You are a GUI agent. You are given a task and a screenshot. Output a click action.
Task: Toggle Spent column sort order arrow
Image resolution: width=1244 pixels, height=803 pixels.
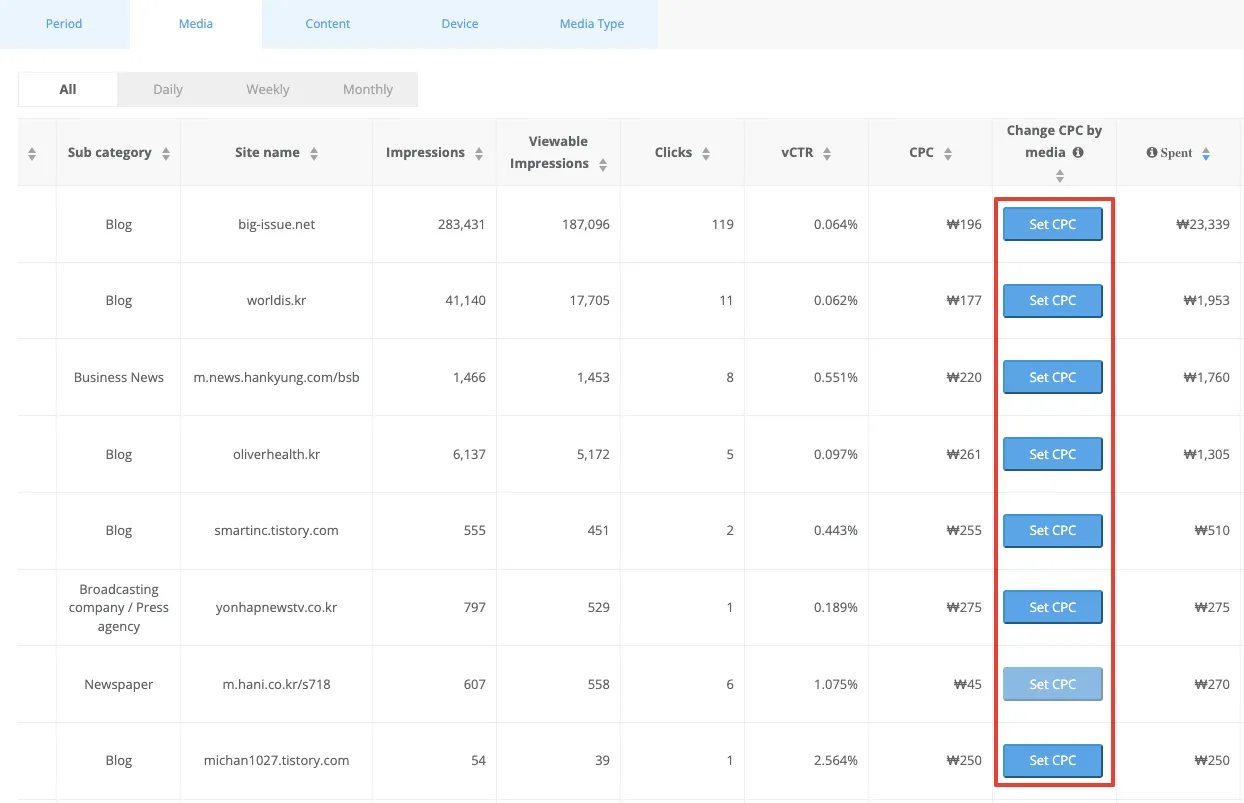point(1206,154)
